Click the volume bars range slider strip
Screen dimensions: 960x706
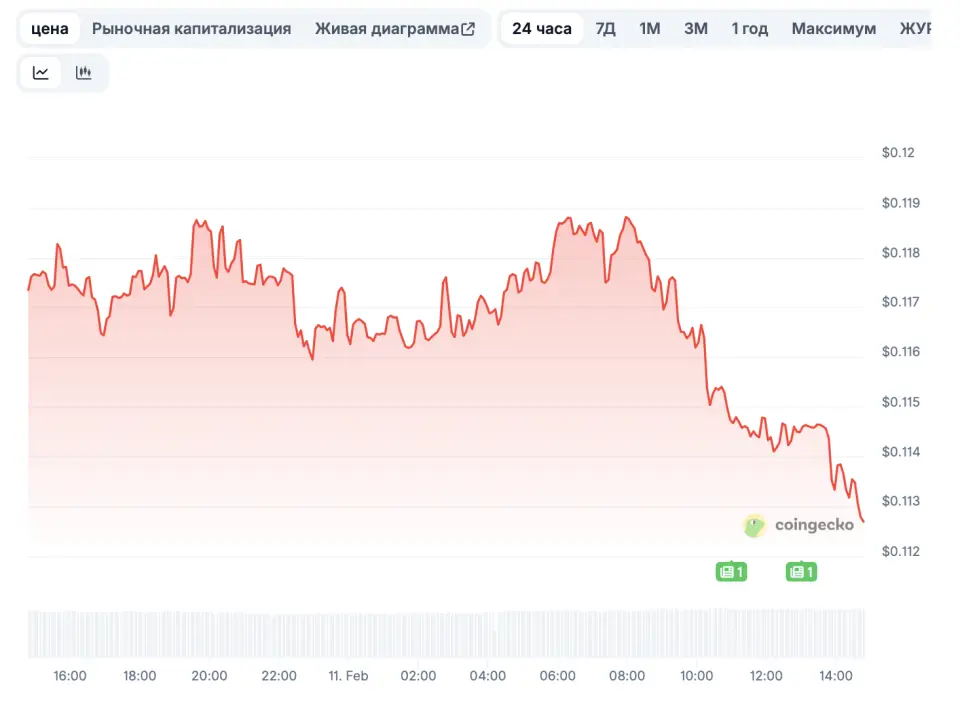click(x=446, y=634)
